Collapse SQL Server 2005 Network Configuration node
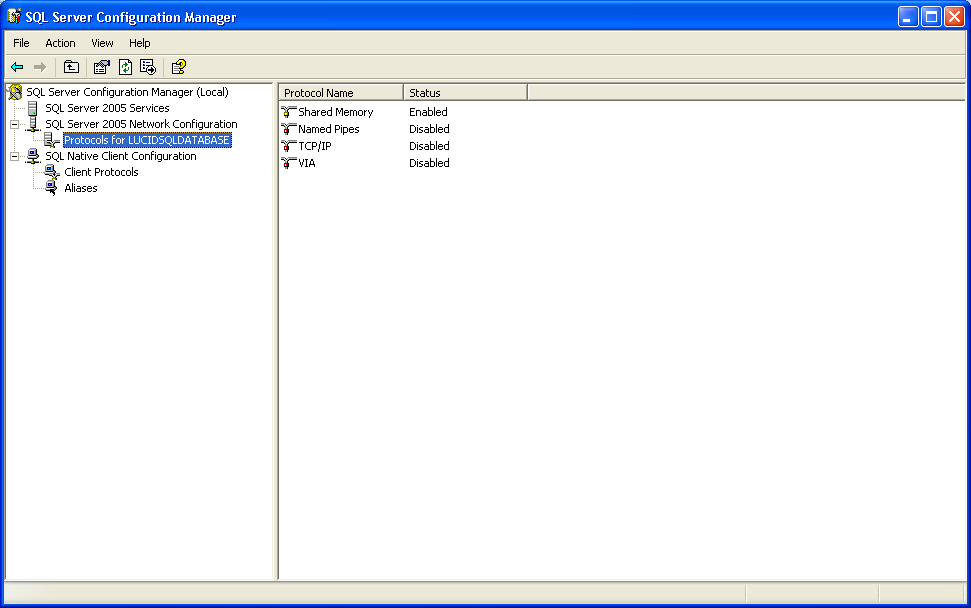This screenshot has height=608, width=971. (14, 124)
